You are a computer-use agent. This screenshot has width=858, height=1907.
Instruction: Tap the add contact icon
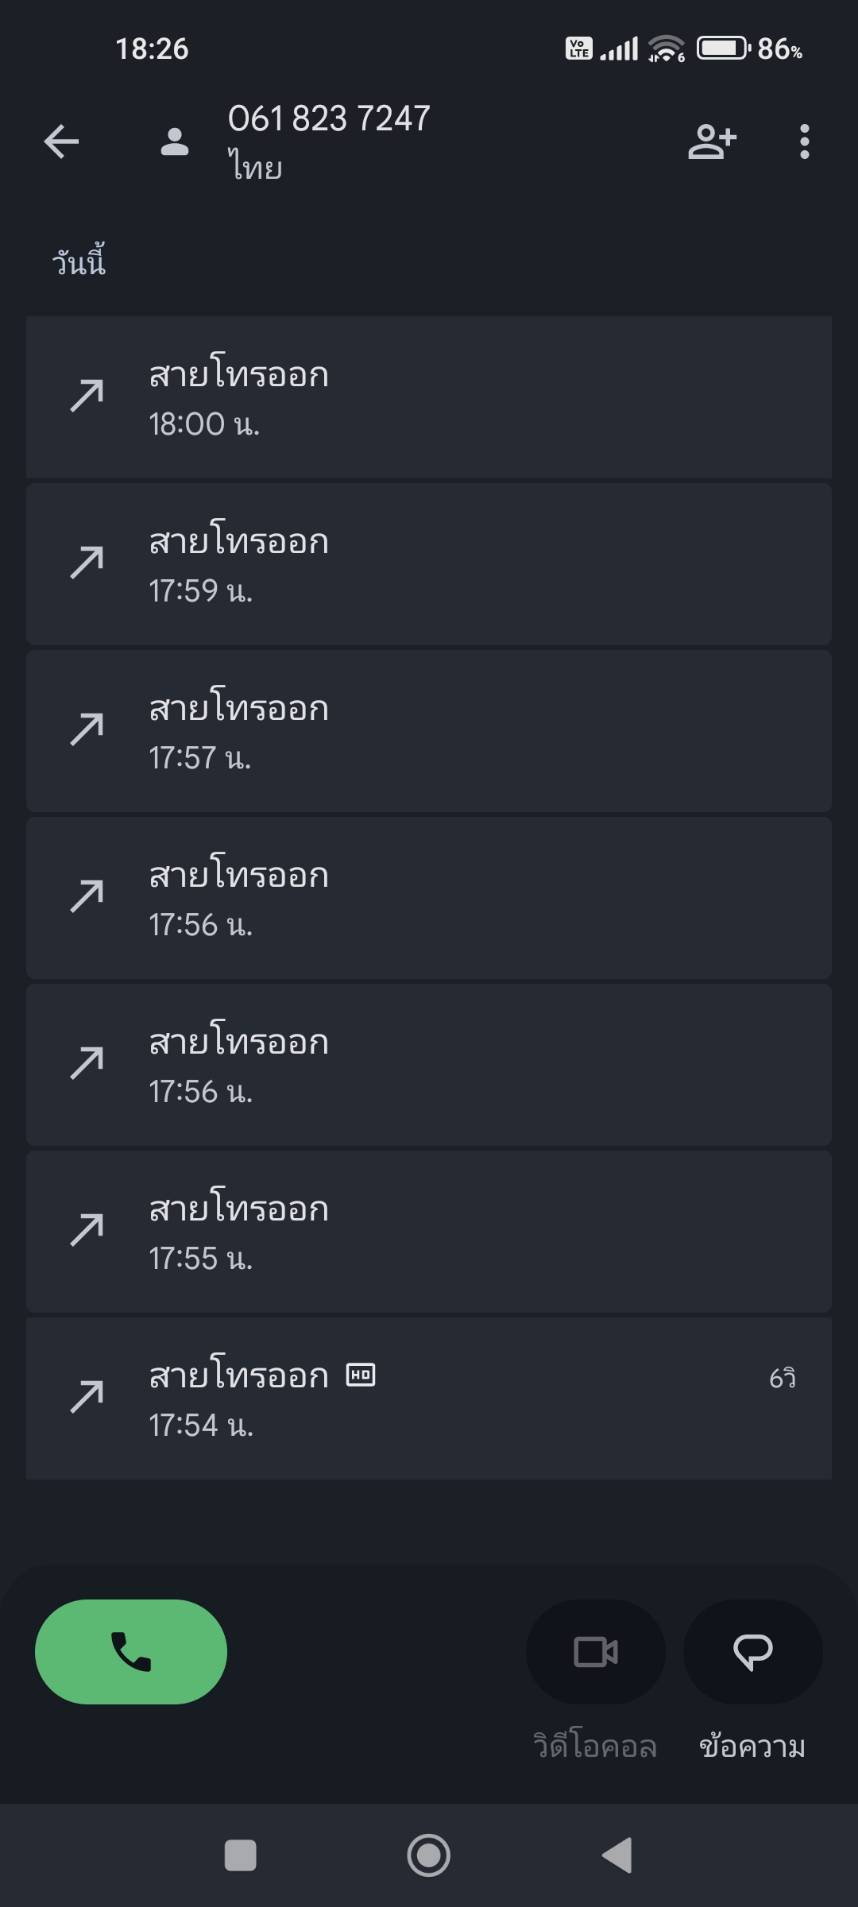click(711, 142)
